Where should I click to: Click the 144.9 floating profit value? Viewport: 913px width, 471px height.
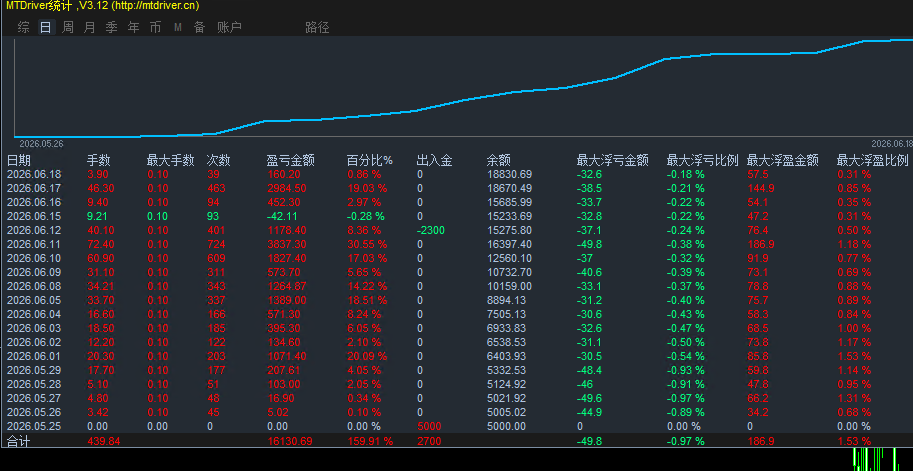(759, 189)
